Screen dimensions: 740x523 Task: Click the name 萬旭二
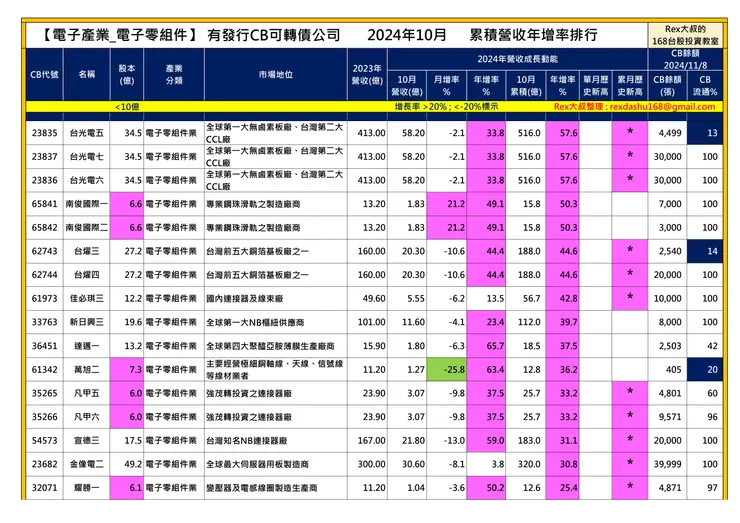coord(87,370)
